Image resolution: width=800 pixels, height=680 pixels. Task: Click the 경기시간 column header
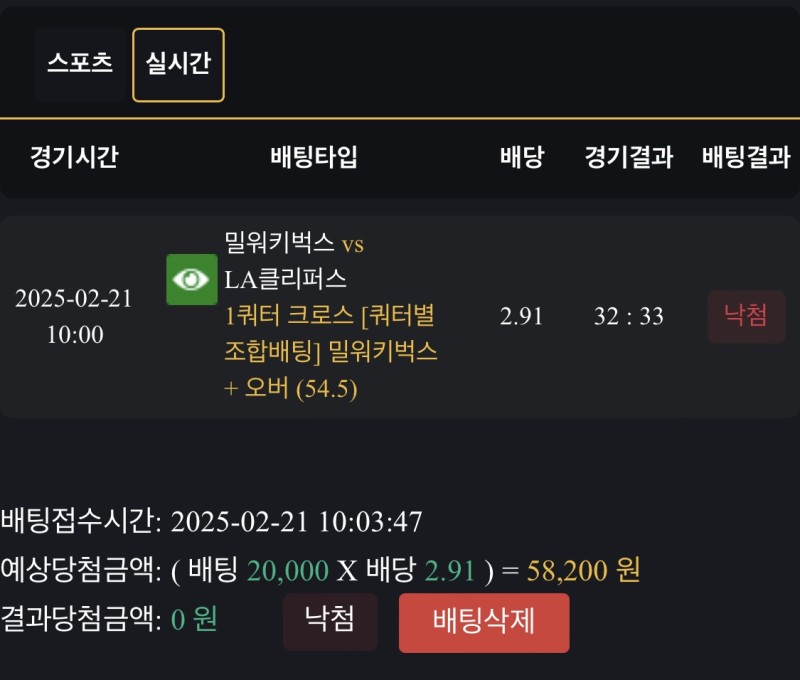click(74, 157)
